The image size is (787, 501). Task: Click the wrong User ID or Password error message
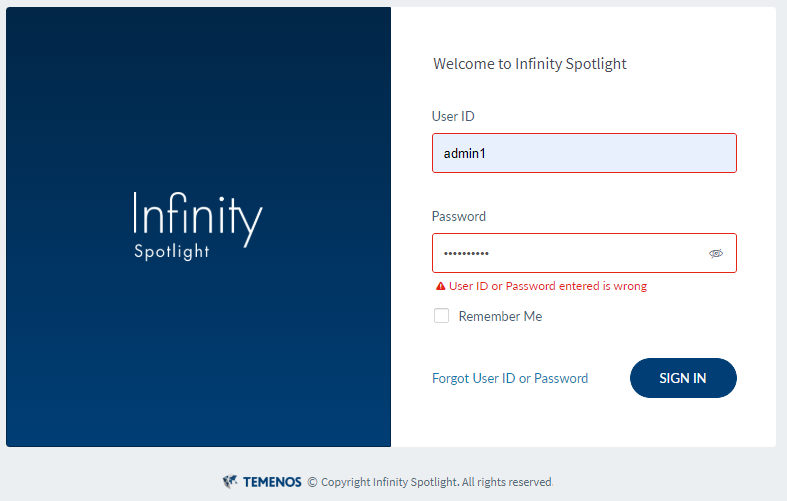point(548,286)
